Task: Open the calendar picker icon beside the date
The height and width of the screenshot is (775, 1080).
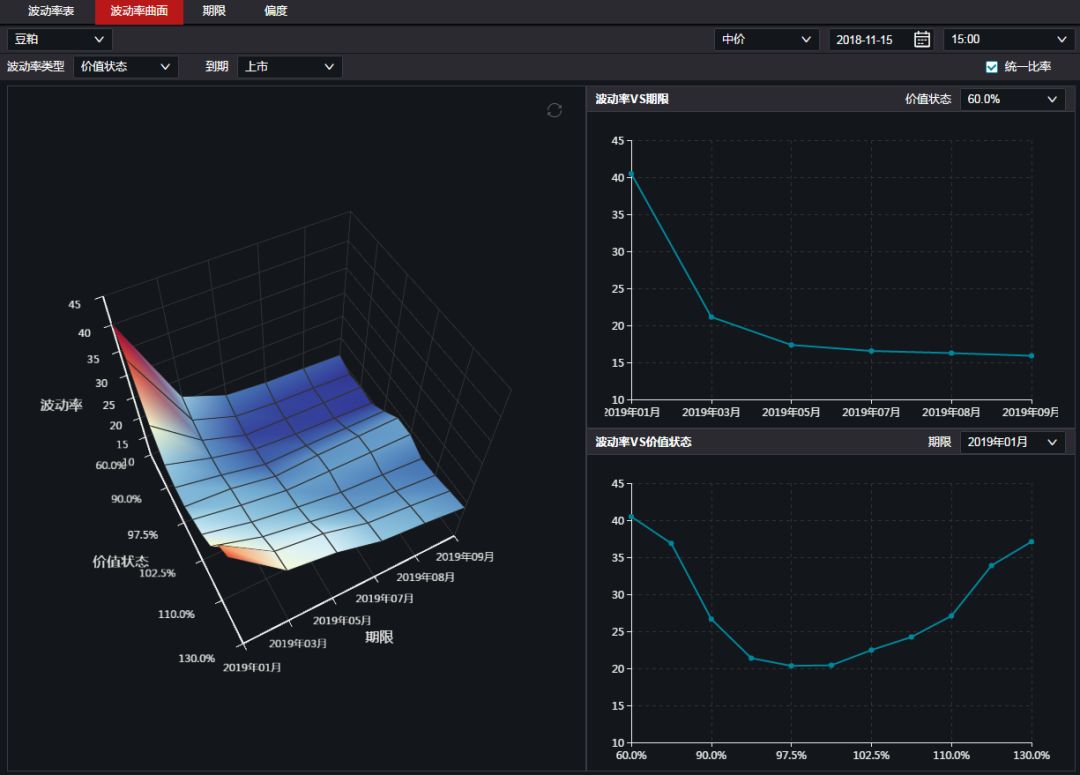Action: 922,39
